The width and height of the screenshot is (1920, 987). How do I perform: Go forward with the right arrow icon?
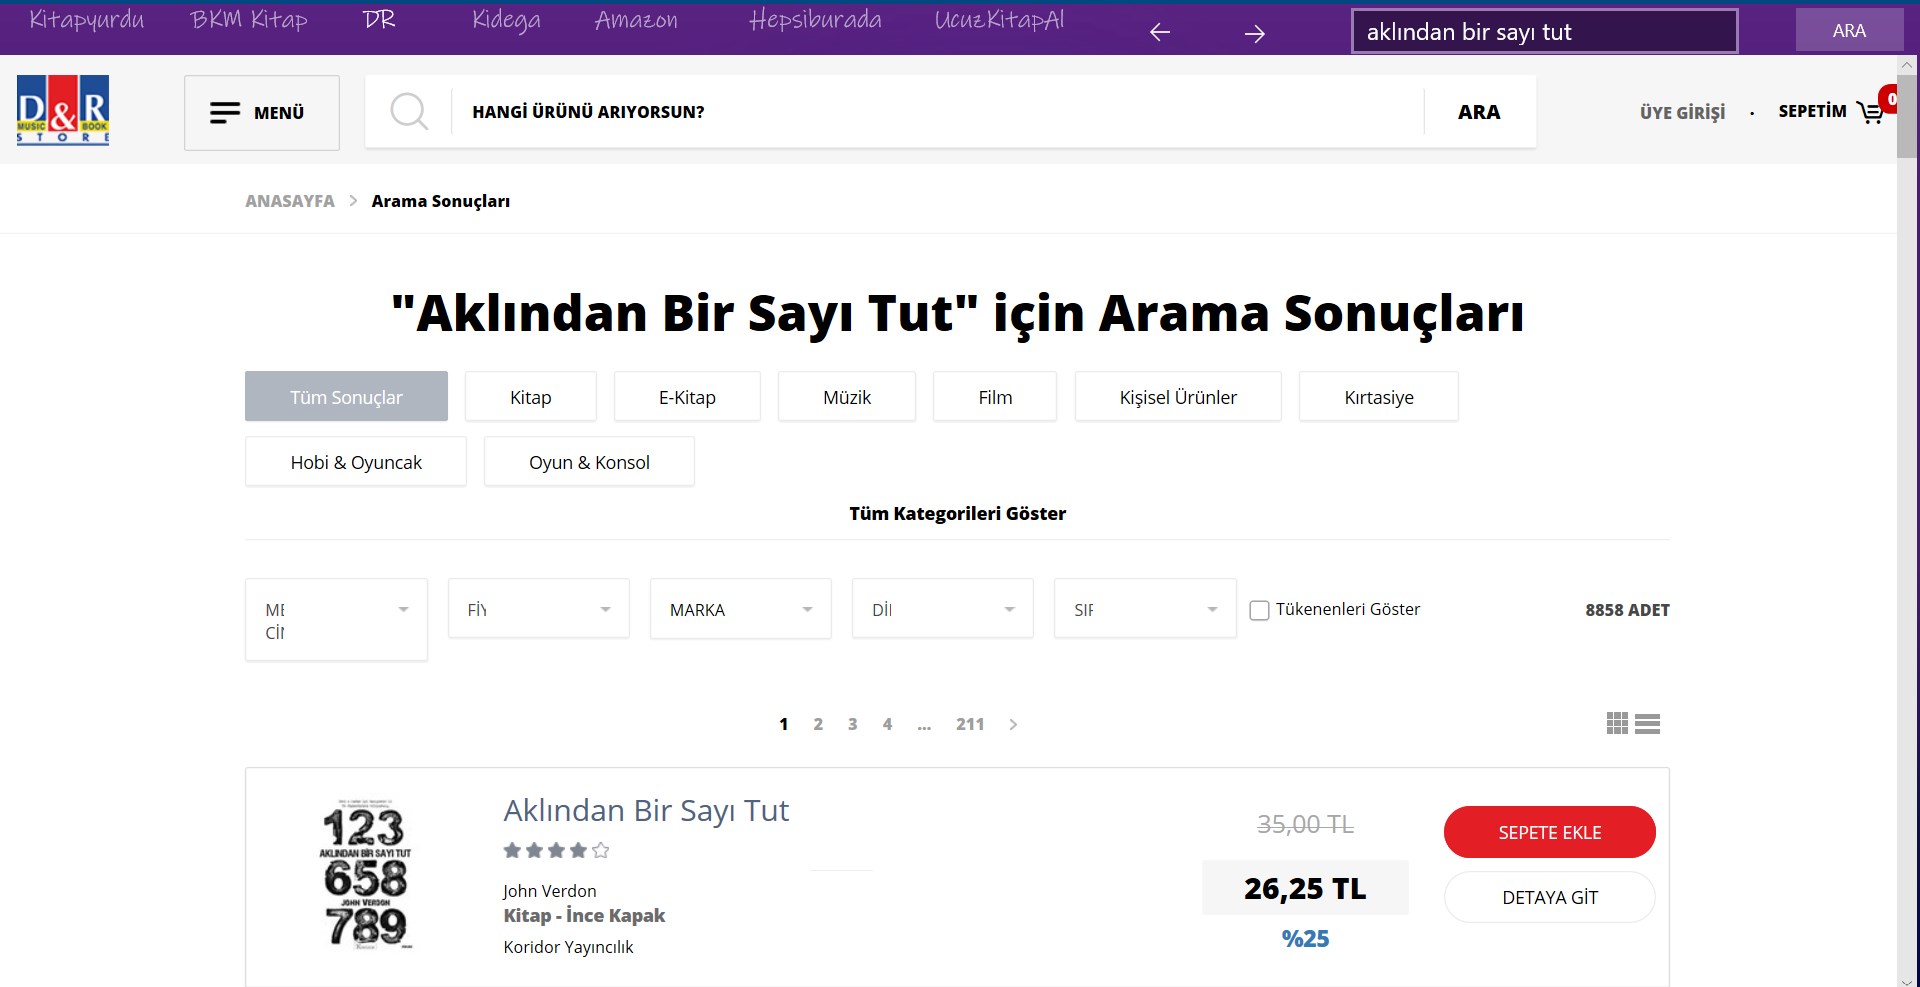[1255, 33]
